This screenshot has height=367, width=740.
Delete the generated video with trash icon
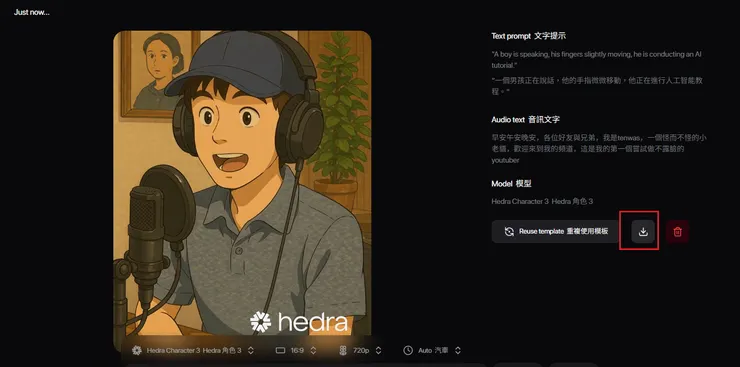pyautogui.click(x=677, y=232)
